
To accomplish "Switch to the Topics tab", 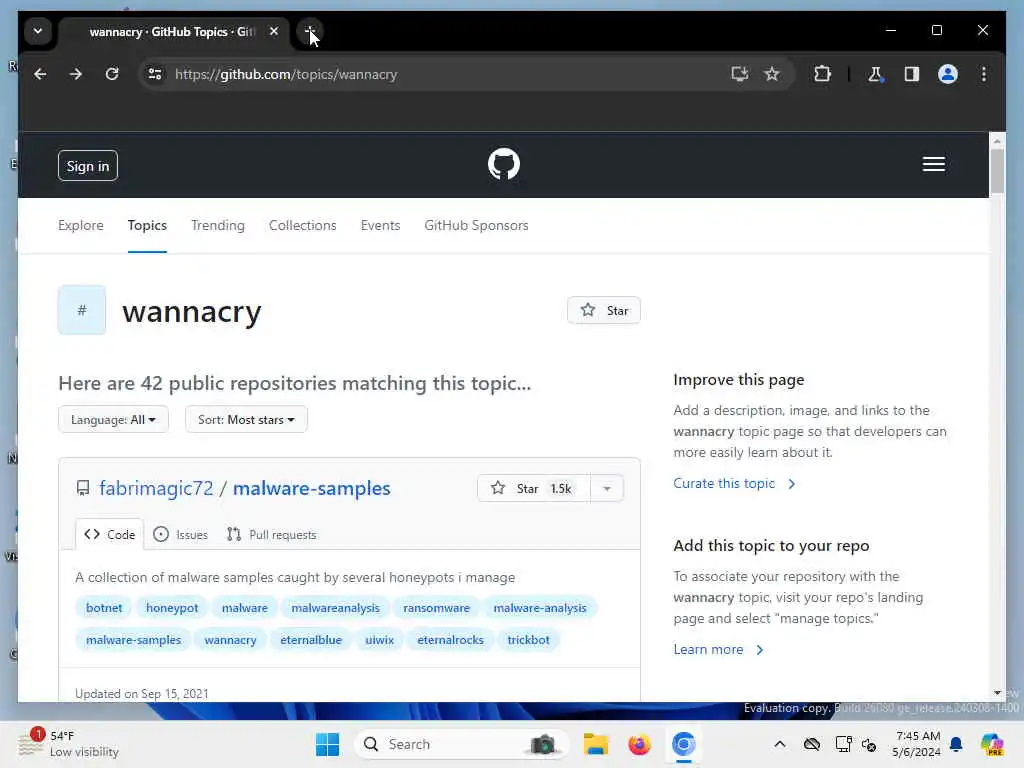I will pyautogui.click(x=147, y=225).
